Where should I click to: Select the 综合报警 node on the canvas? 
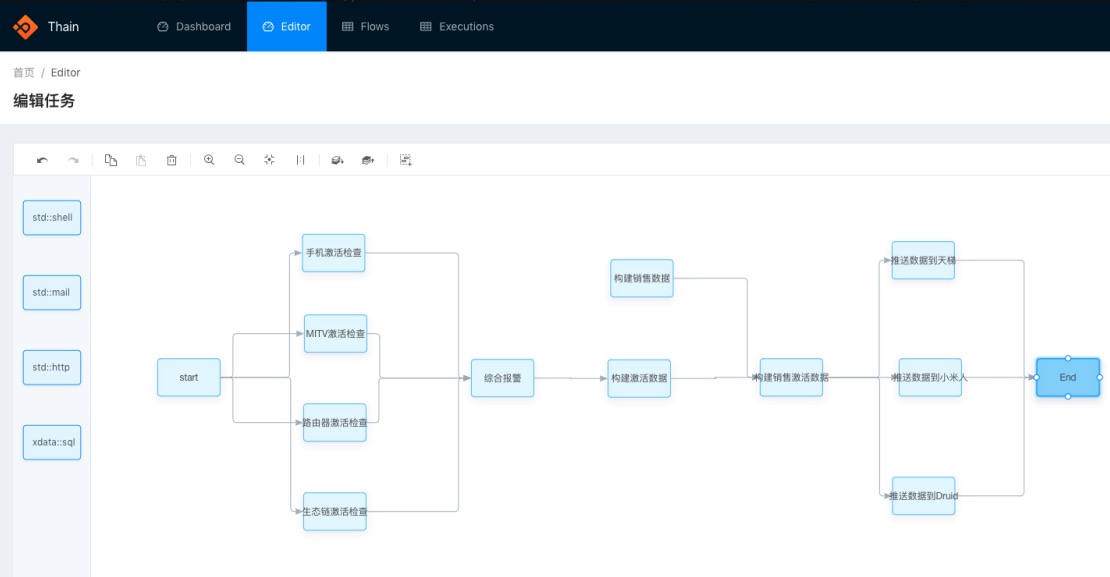pos(502,377)
